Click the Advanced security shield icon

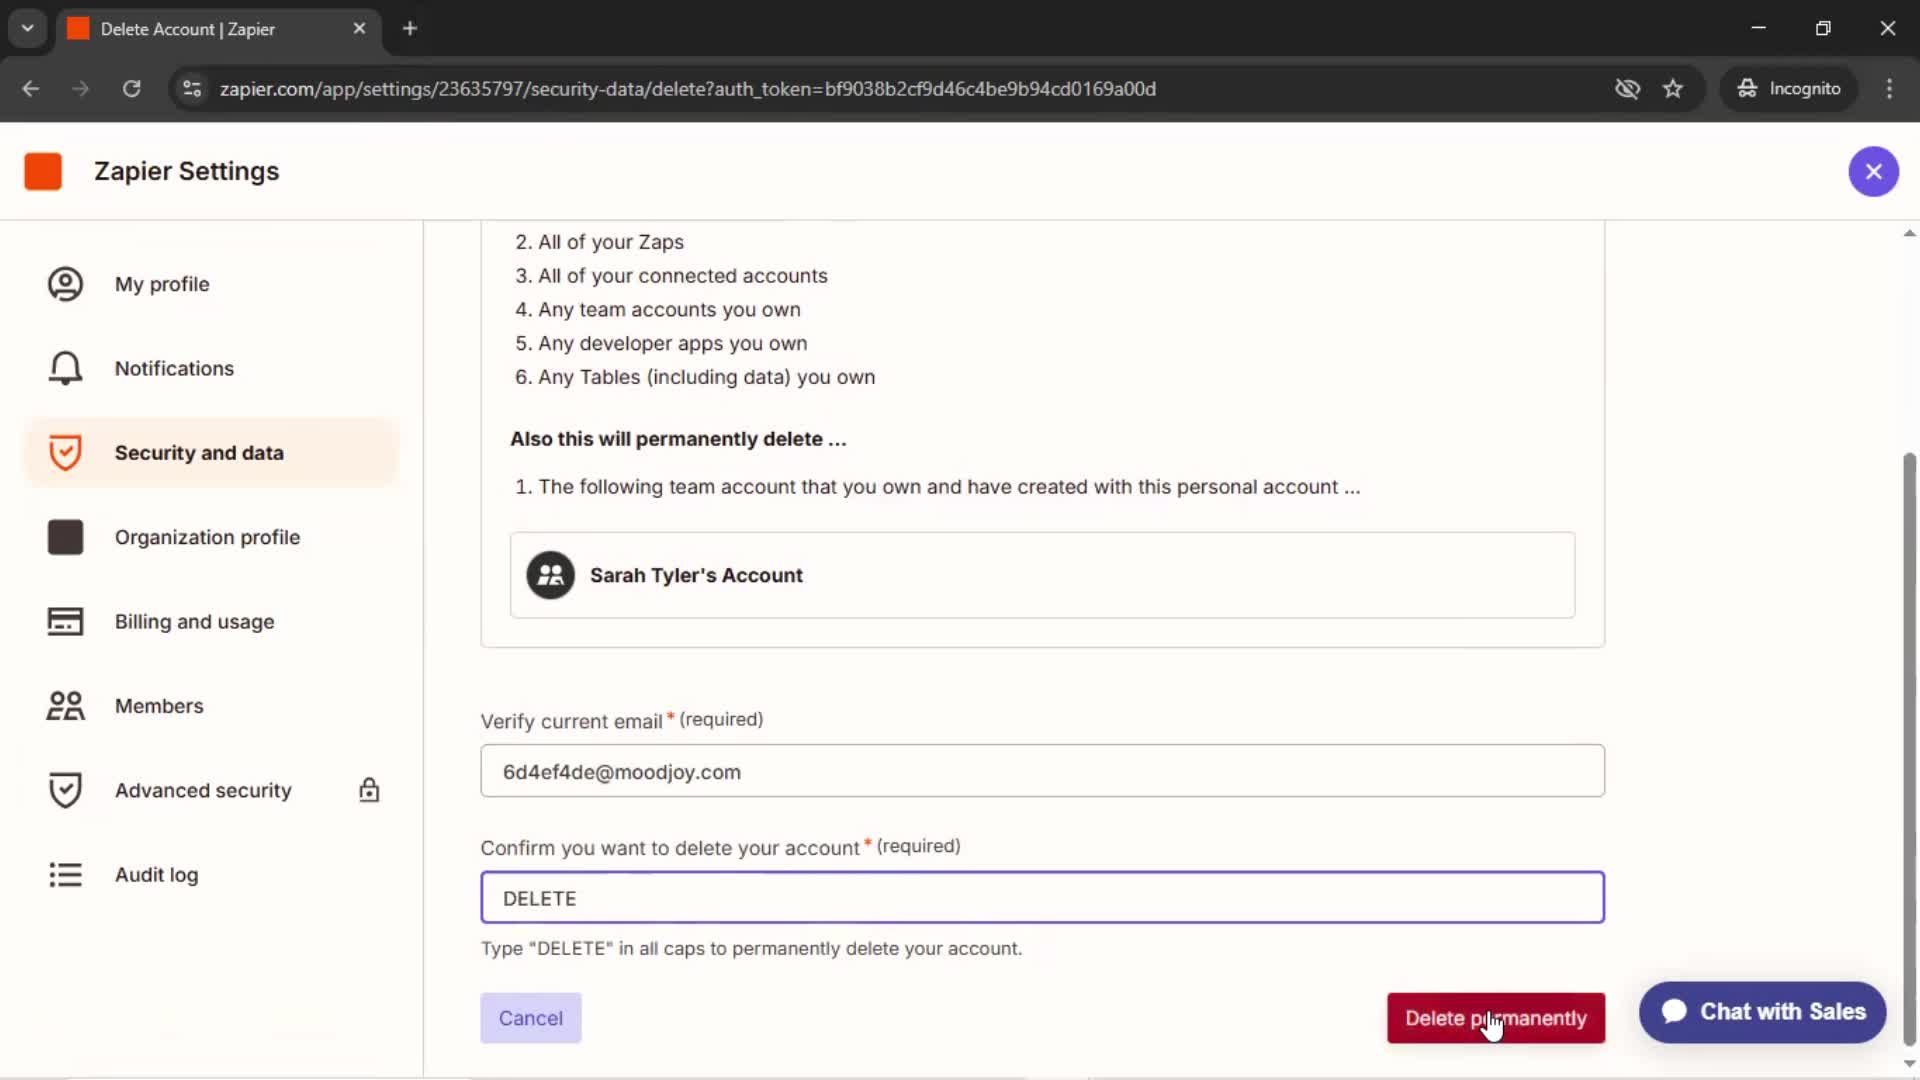65,790
